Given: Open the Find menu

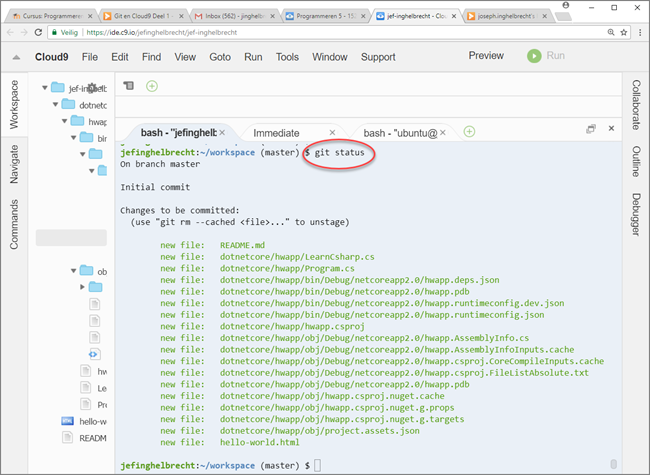Looking at the screenshot, I should (151, 57).
